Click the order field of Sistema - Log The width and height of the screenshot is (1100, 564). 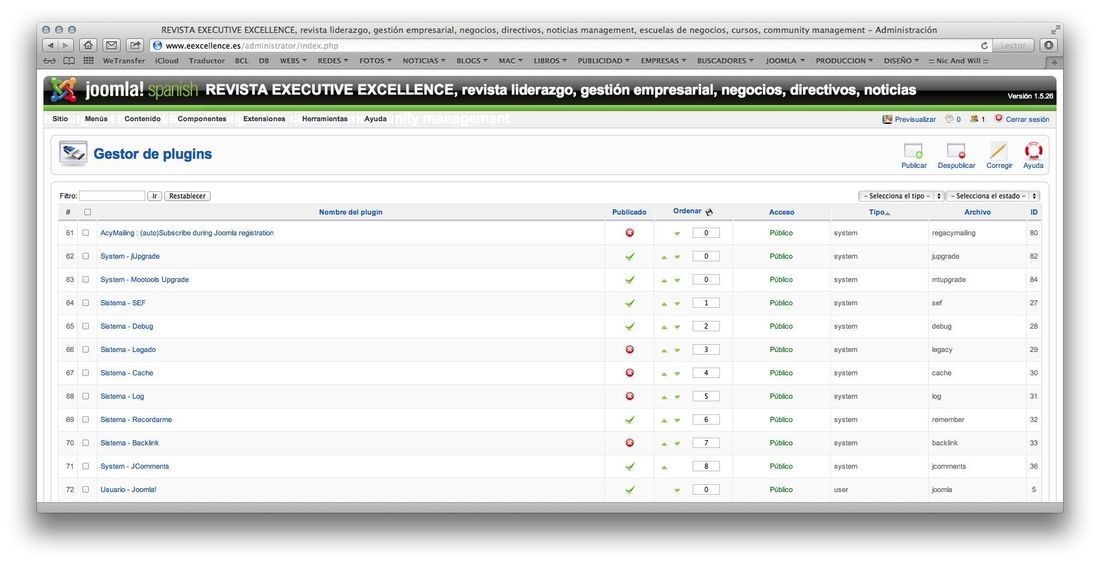[x=706, y=396]
